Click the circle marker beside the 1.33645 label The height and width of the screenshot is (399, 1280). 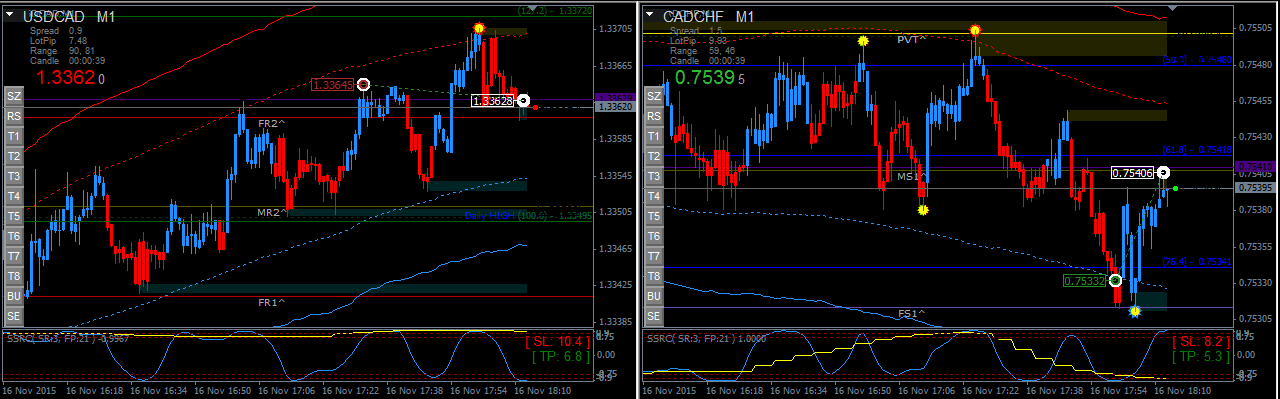tap(363, 85)
